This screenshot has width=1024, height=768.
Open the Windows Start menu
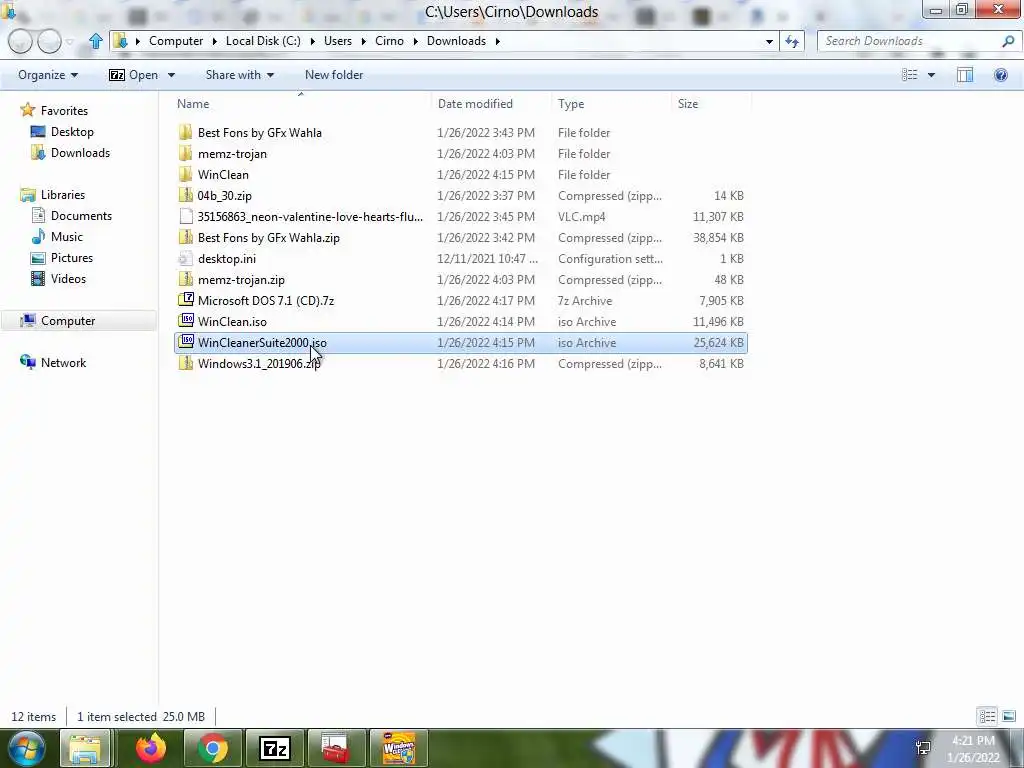(25, 748)
